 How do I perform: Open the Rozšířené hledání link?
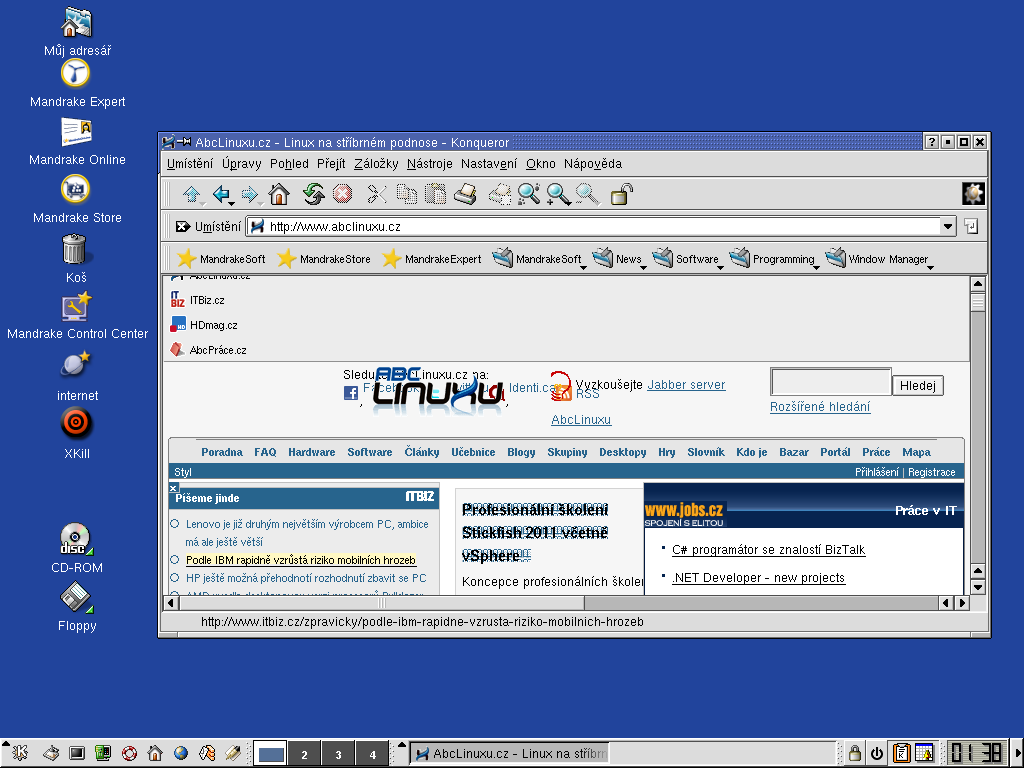820,407
